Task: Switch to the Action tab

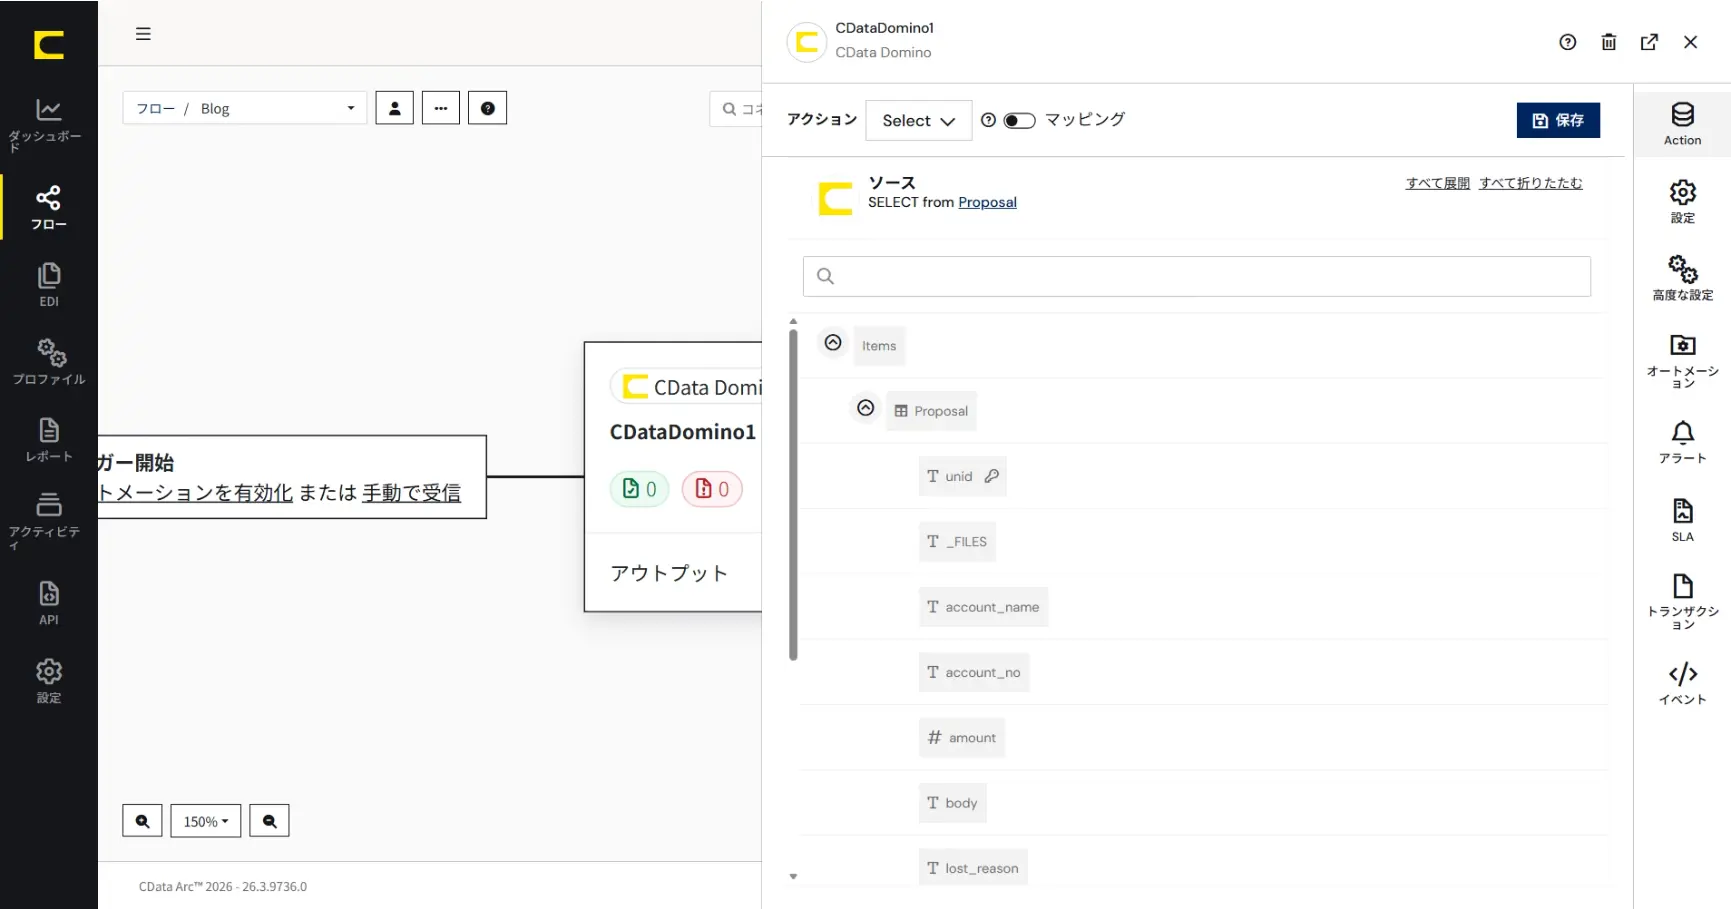Action: coord(1682,124)
